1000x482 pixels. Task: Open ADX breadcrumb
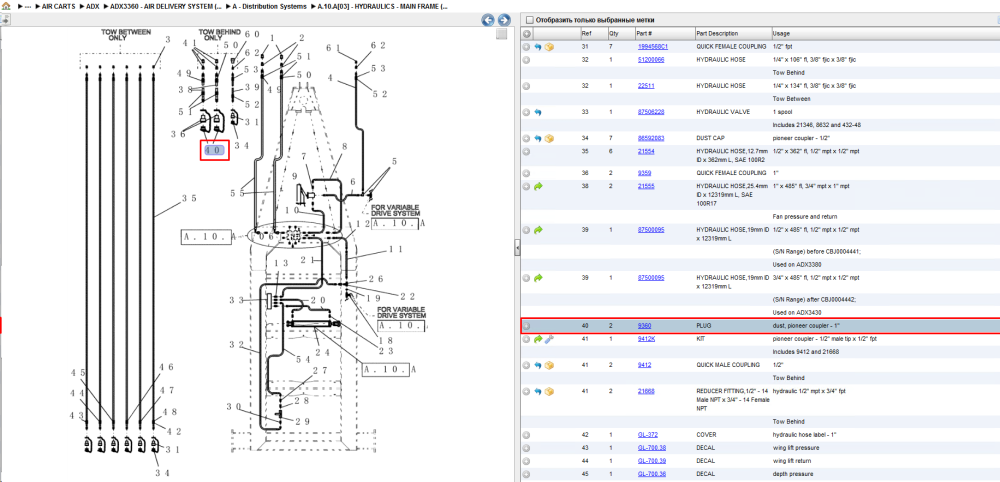tap(92, 5)
